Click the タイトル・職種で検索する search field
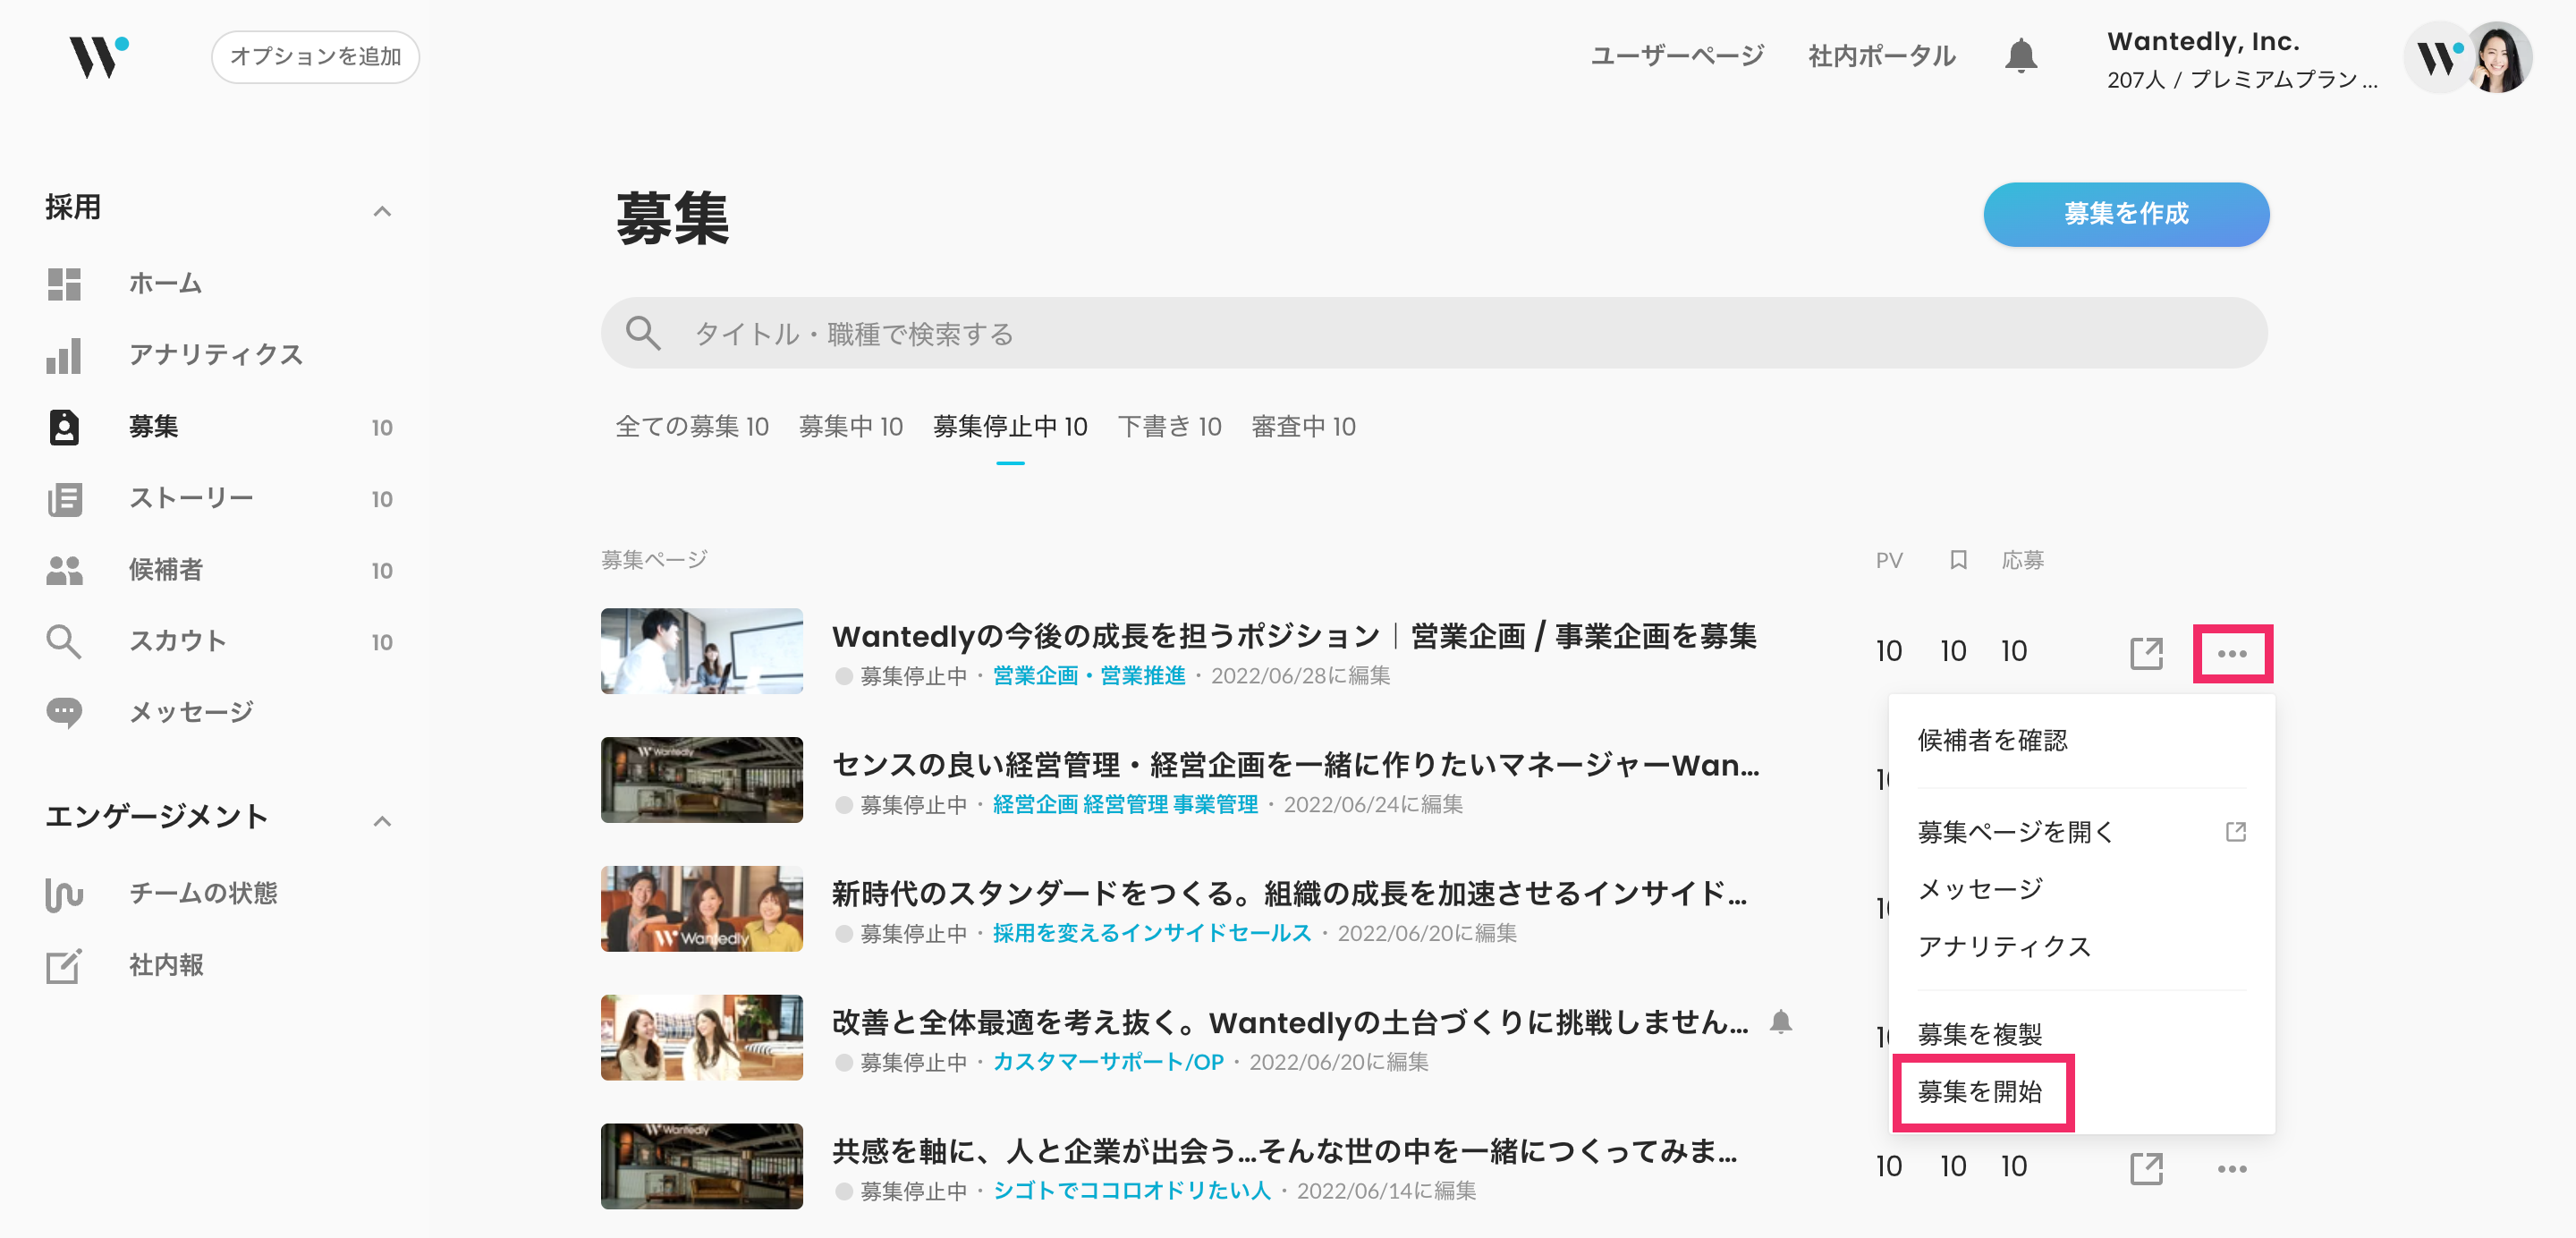The width and height of the screenshot is (2576, 1238). click(1434, 333)
